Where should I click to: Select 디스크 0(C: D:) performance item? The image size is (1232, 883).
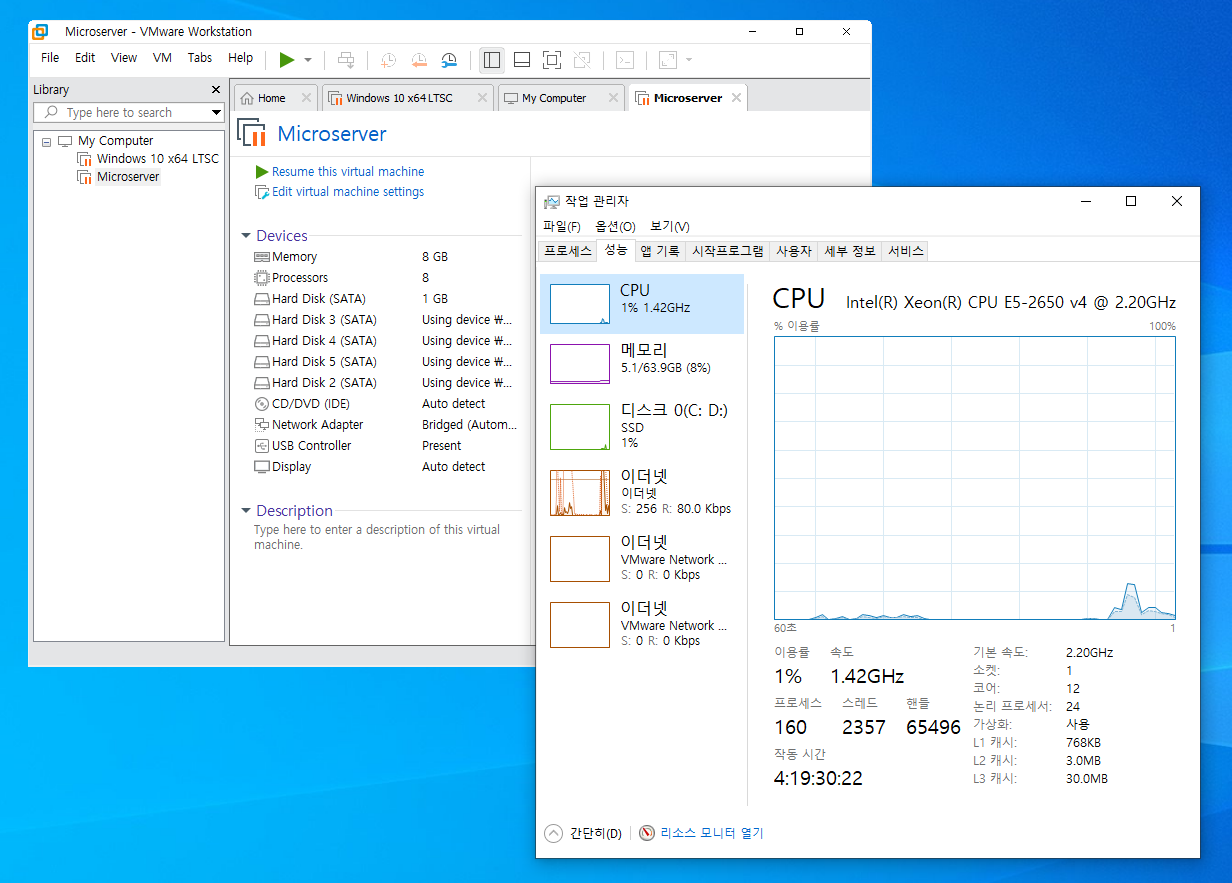pyautogui.click(x=642, y=426)
